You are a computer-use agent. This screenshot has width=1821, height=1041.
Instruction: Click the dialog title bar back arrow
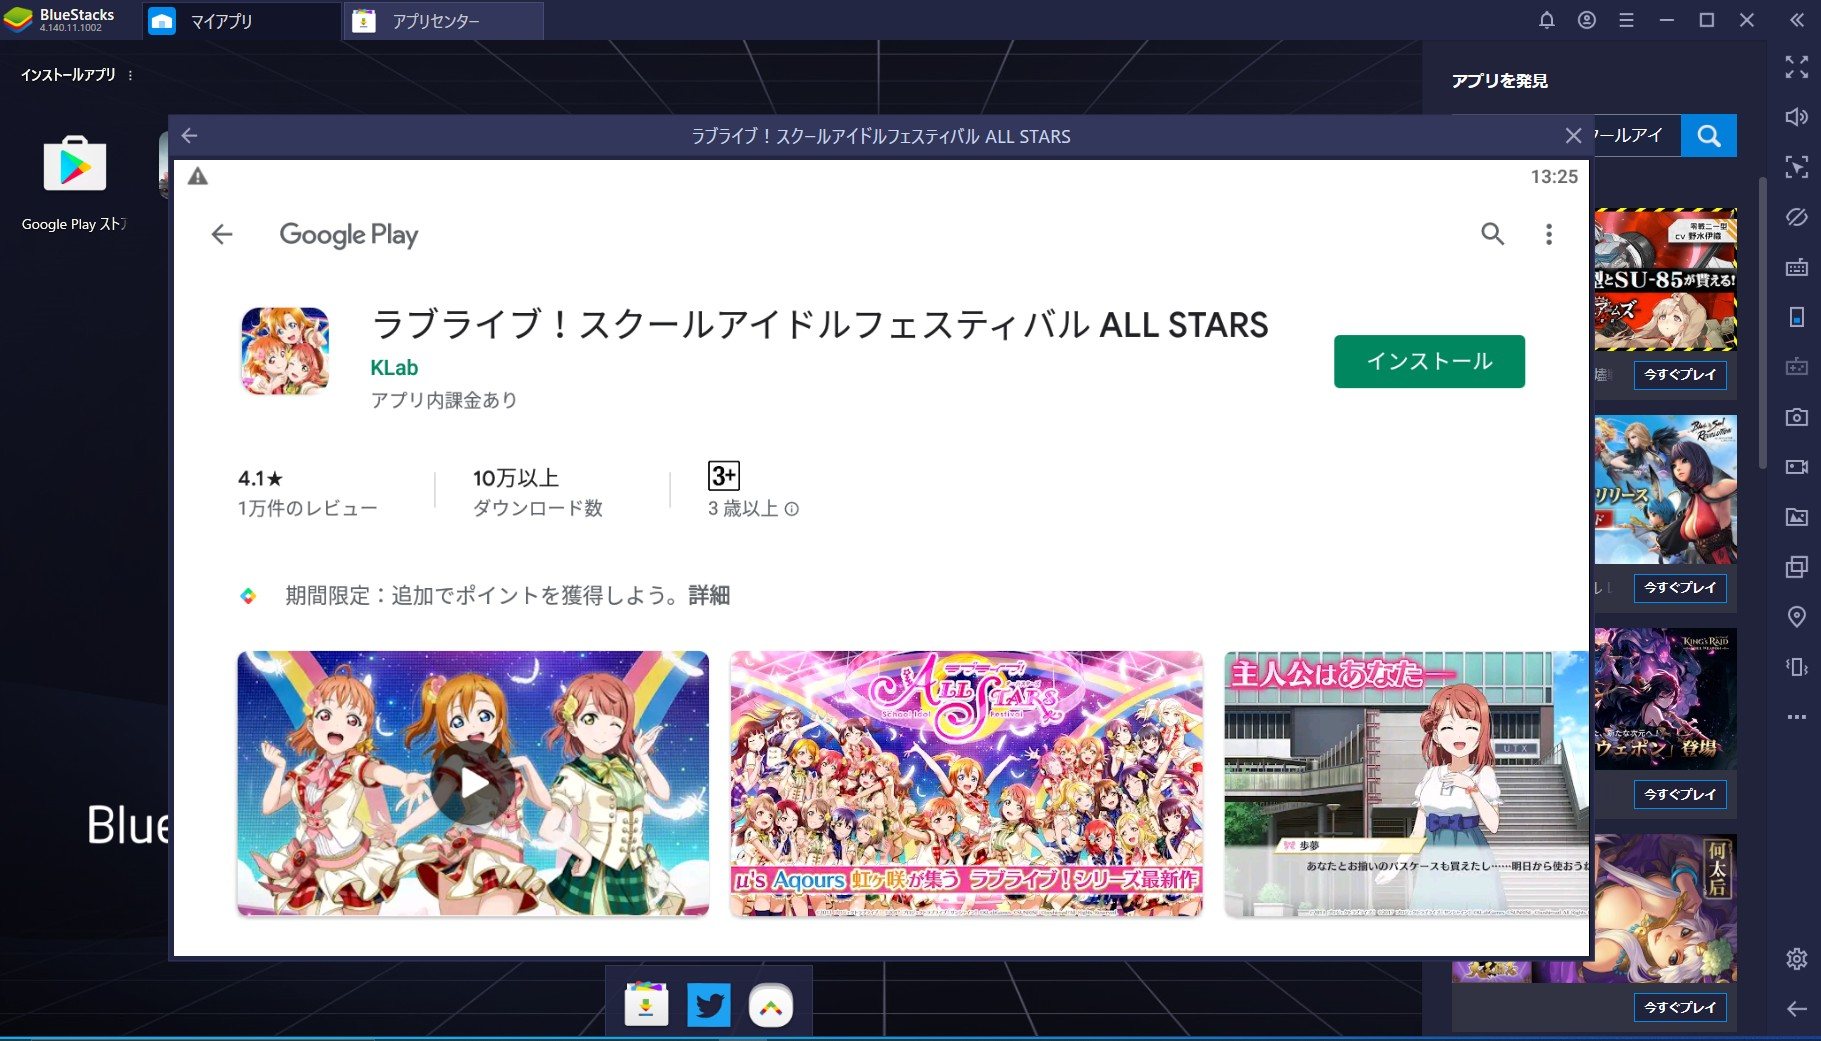click(x=189, y=136)
